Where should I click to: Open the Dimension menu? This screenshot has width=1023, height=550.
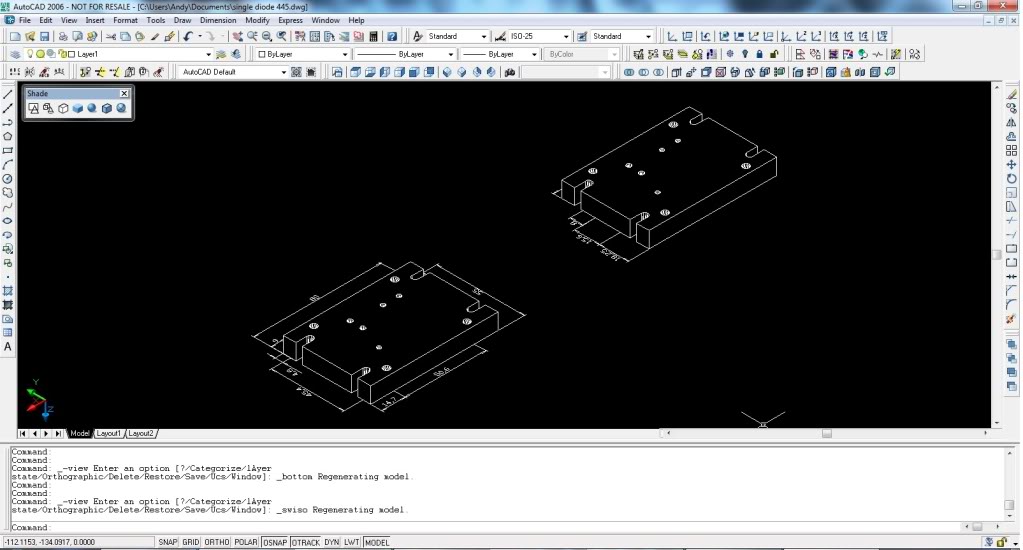point(218,20)
